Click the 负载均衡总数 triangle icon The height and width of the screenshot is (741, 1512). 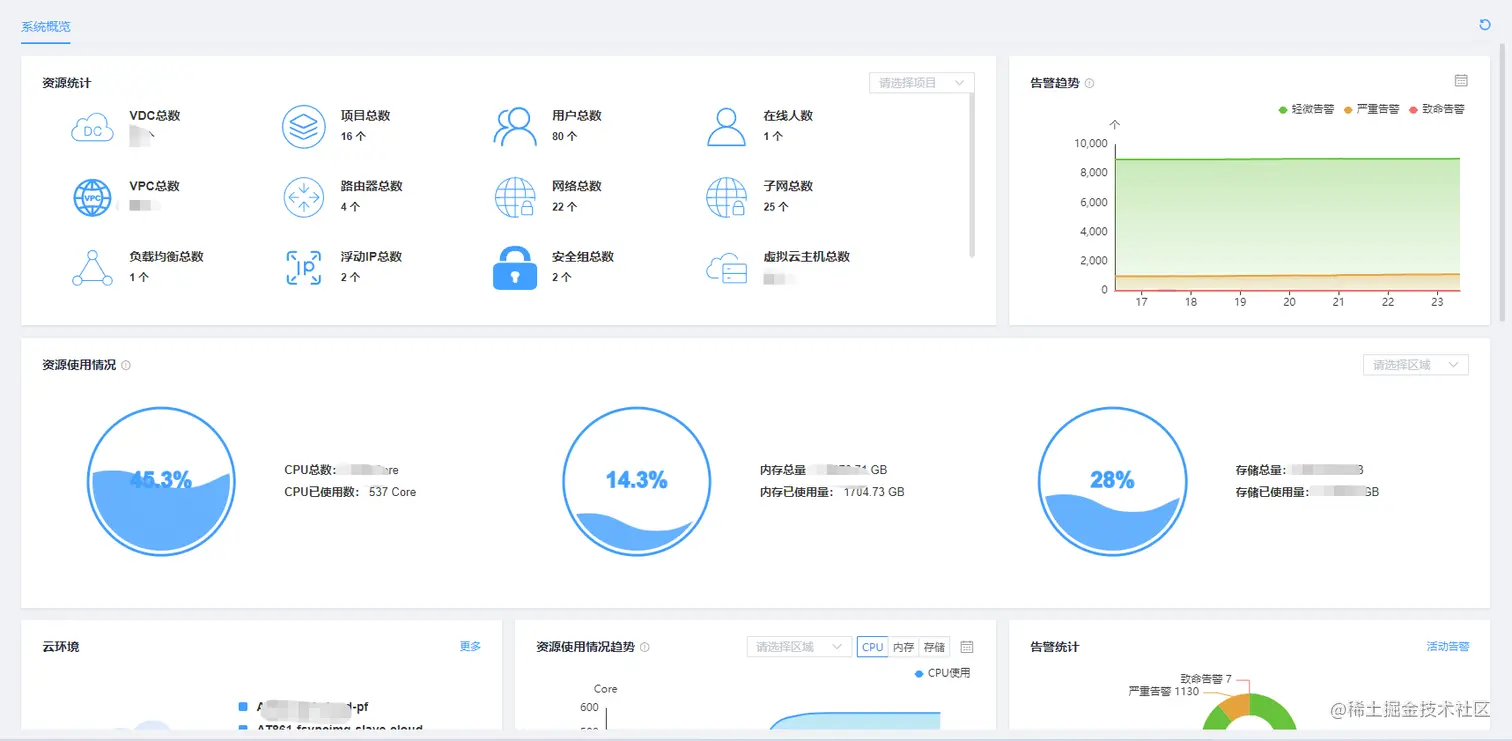click(x=92, y=268)
